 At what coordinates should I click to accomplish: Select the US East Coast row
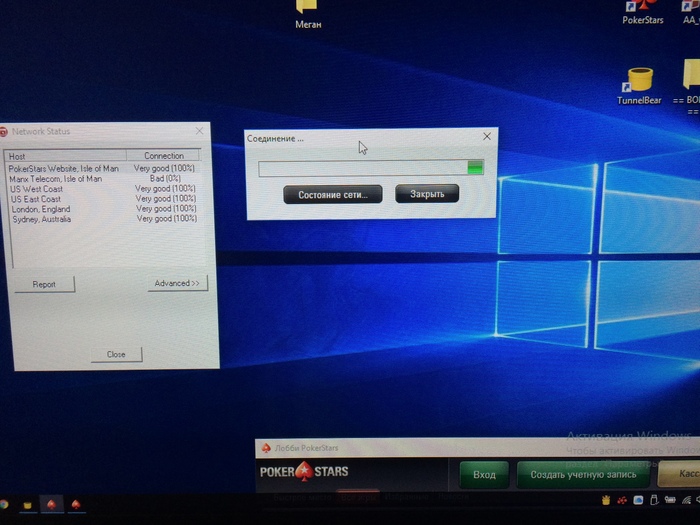click(102, 199)
